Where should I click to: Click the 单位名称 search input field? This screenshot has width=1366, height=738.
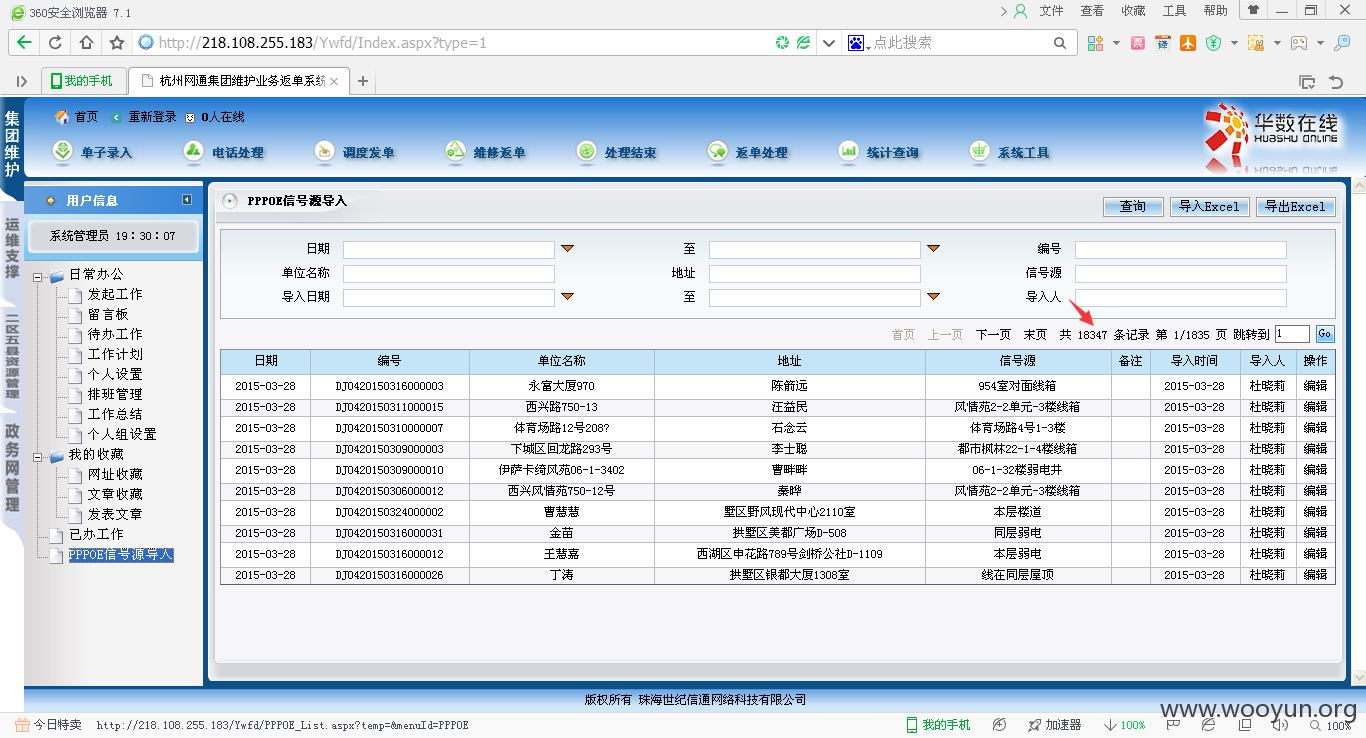coord(448,274)
